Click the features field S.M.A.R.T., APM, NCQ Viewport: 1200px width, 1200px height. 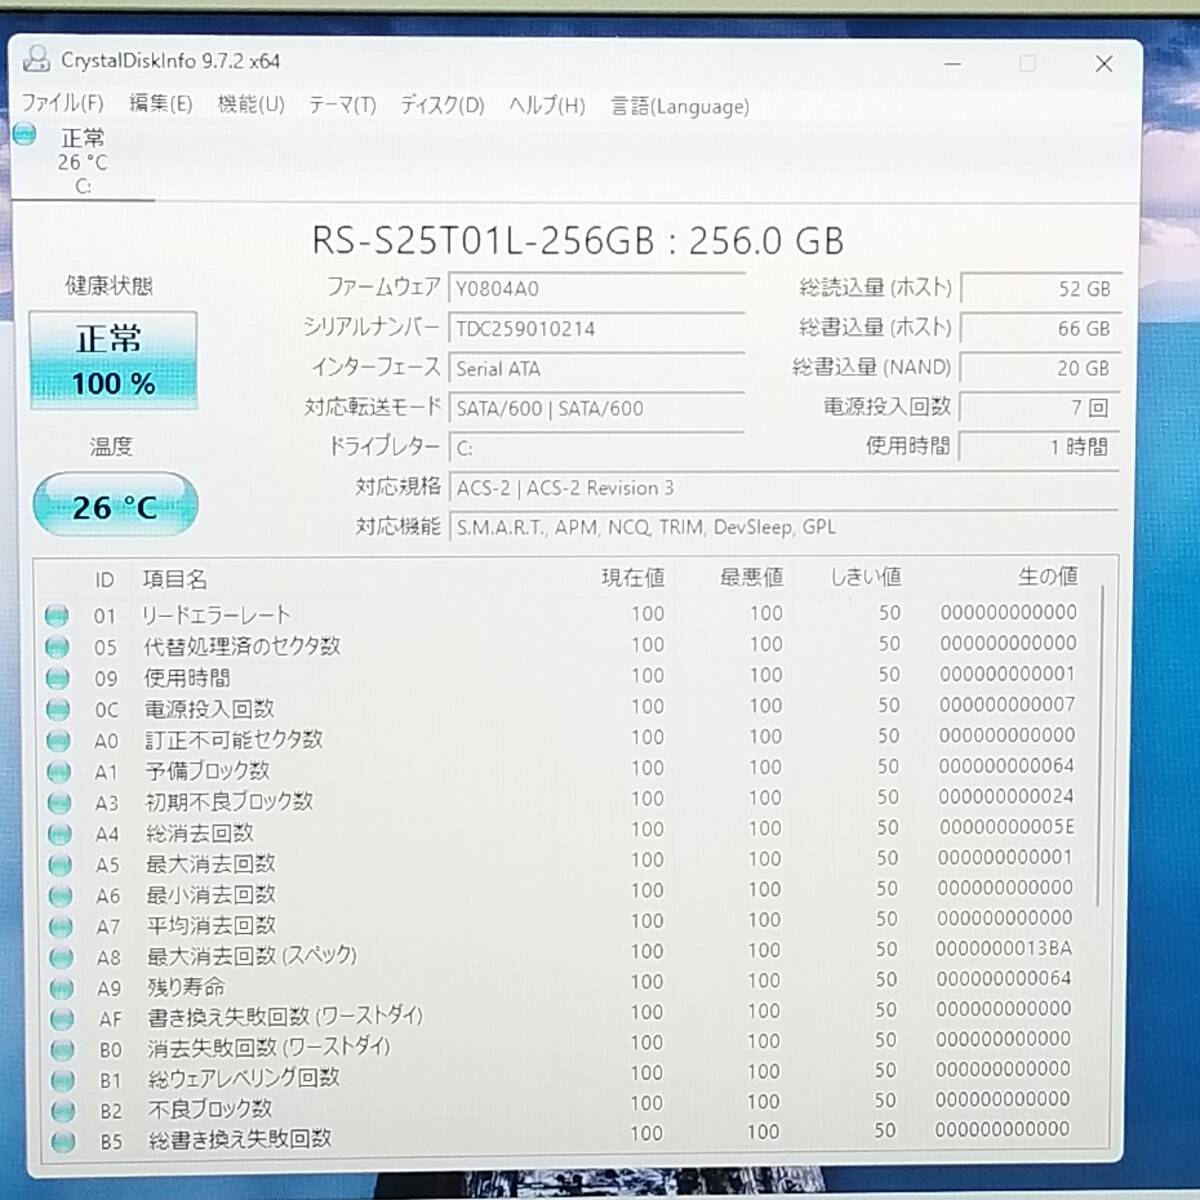coord(785,527)
